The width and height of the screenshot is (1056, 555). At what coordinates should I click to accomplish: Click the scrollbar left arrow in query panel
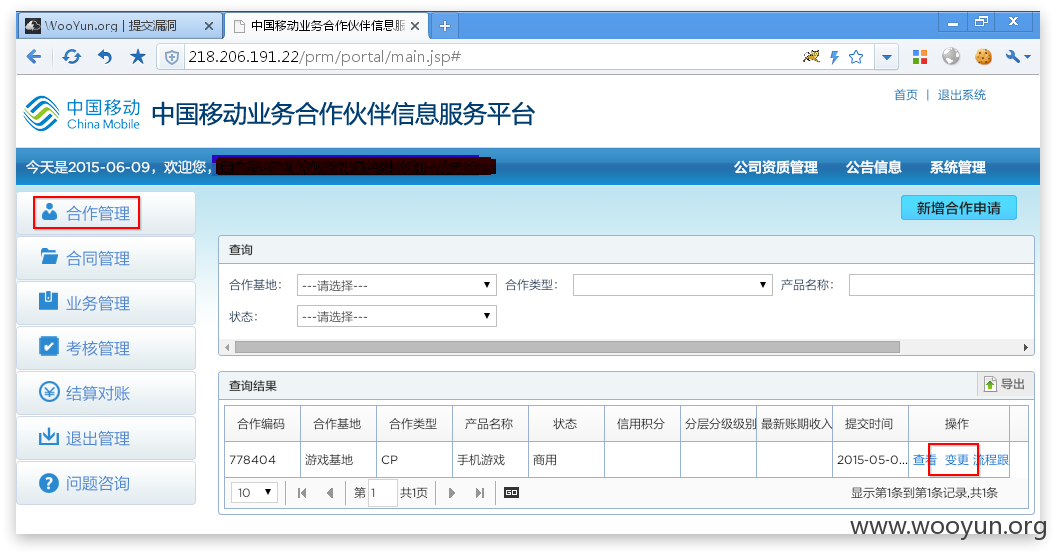pos(228,348)
